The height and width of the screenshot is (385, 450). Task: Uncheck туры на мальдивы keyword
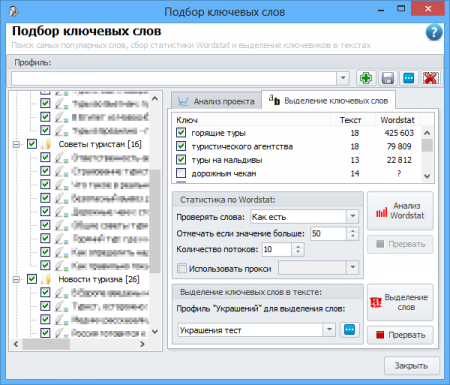181,159
